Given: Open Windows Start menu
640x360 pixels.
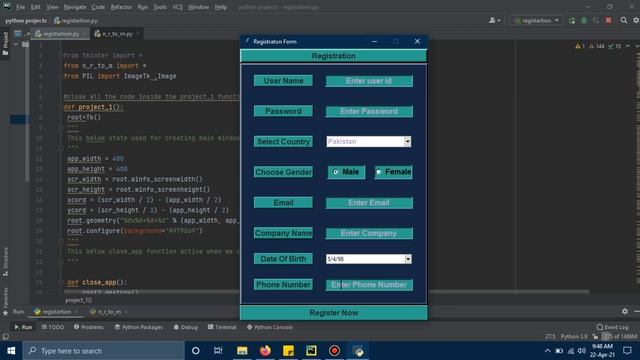Looking at the screenshot, I should (11, 351).
